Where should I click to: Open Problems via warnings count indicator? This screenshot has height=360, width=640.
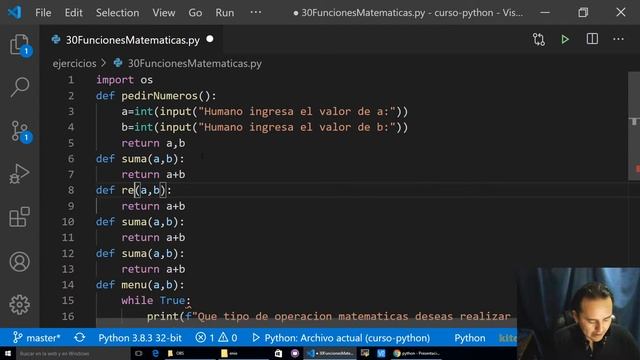228,338
